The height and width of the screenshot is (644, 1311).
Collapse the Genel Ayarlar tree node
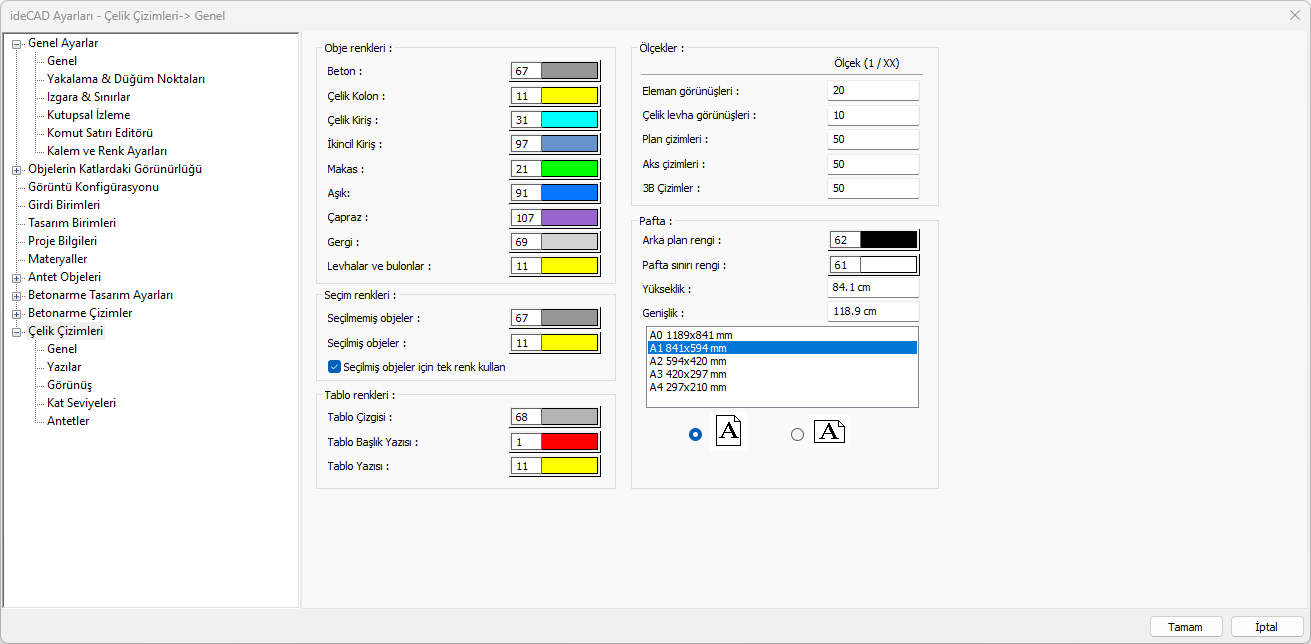(x=16, y=43)
